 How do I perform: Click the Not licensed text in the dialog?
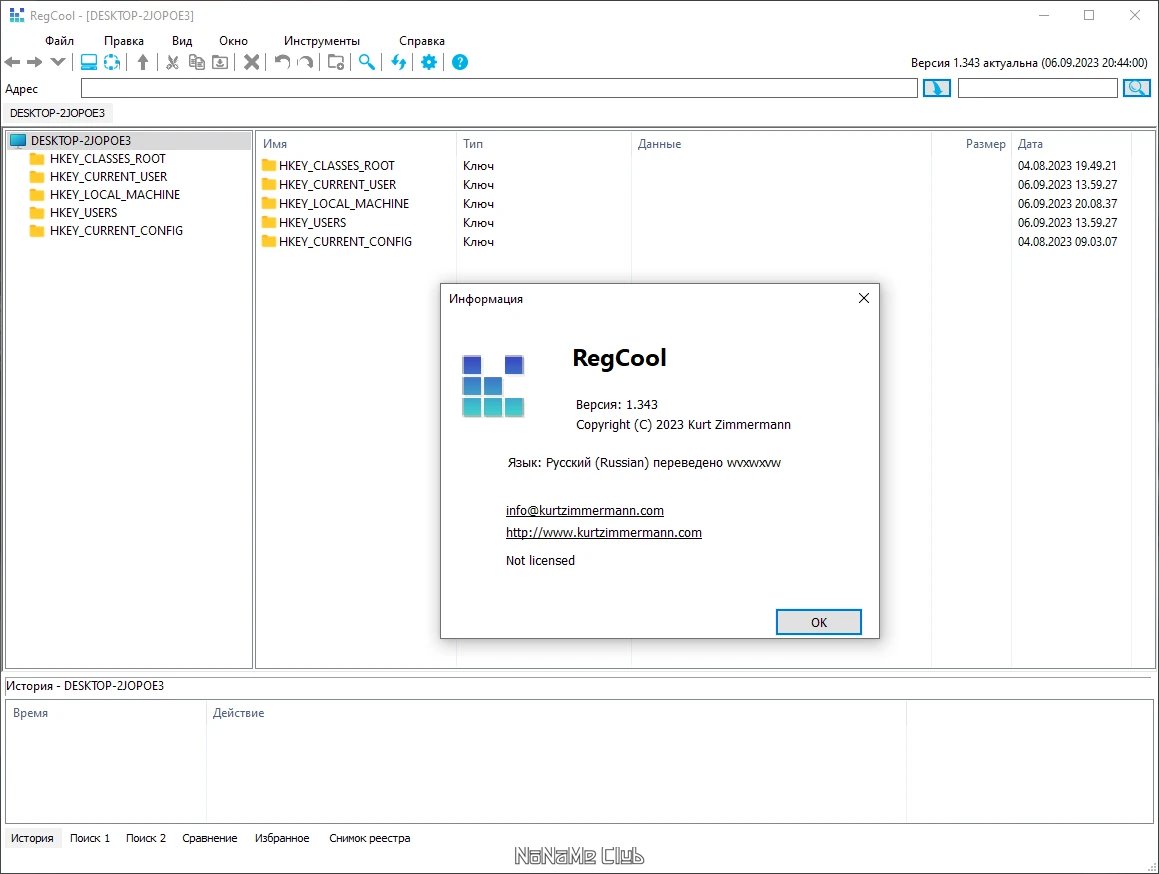click(540, 560)
